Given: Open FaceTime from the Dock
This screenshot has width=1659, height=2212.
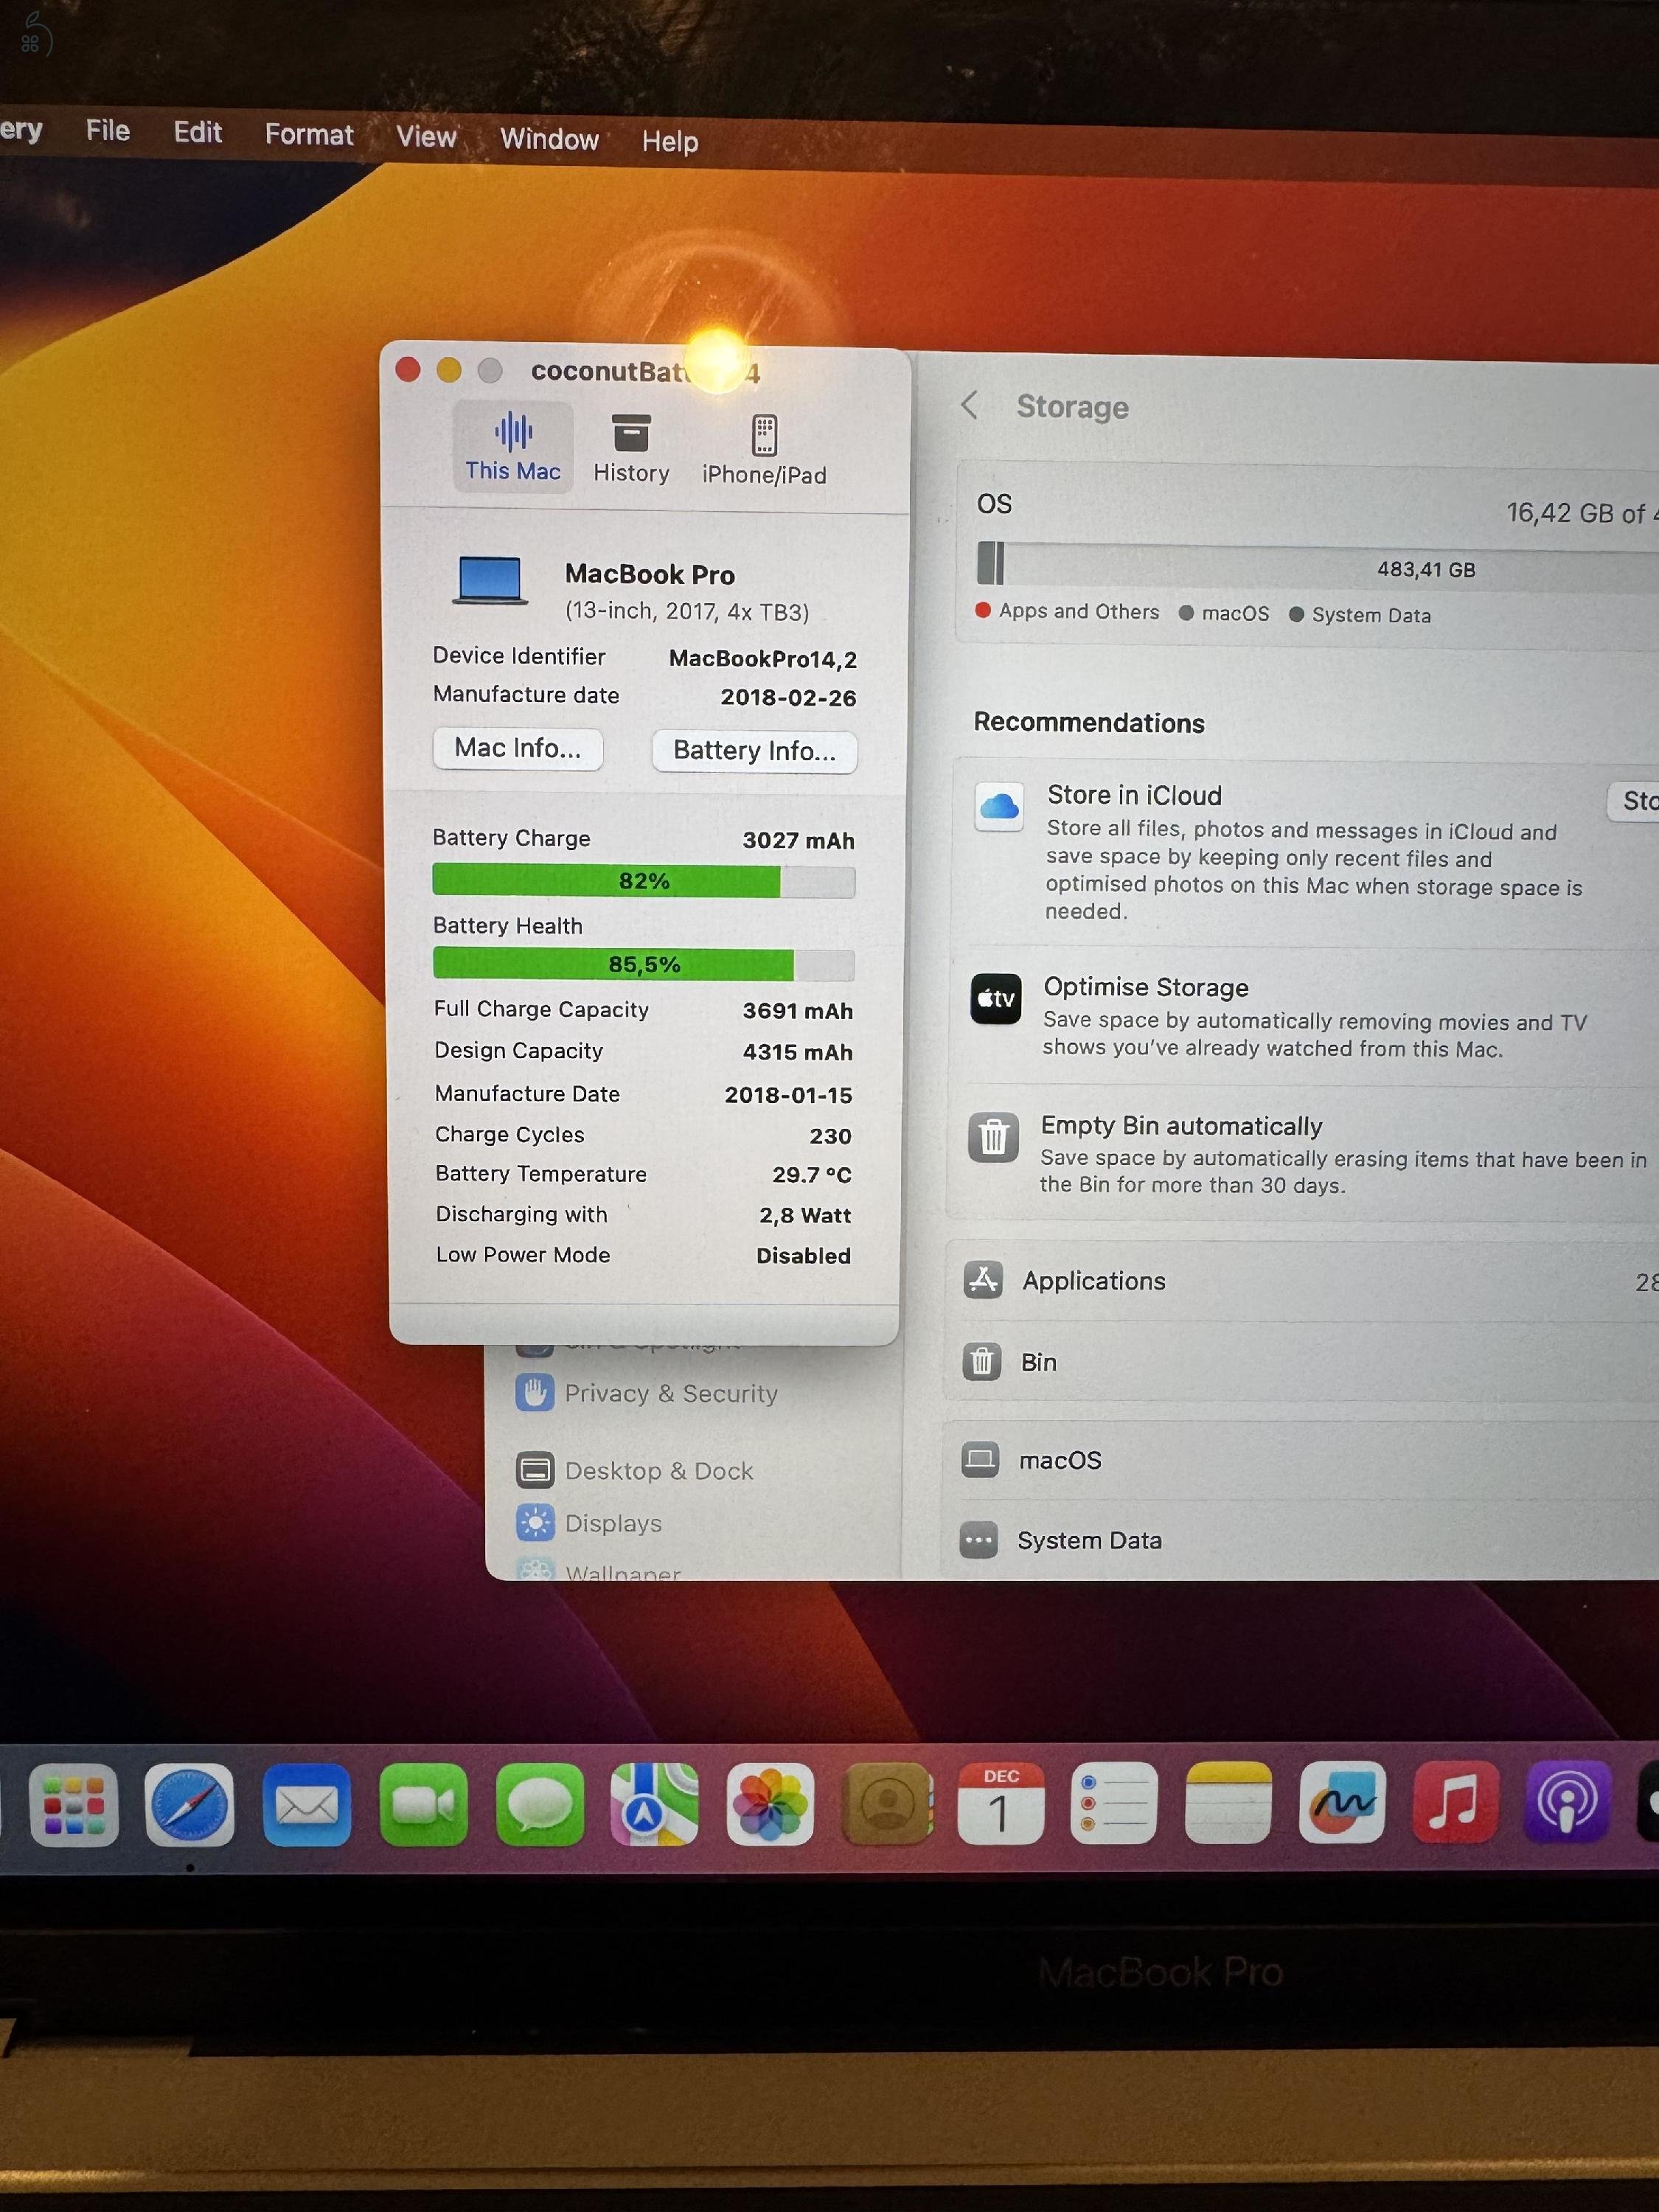Looking at the screenshot, I should (x=423, y=1805).
